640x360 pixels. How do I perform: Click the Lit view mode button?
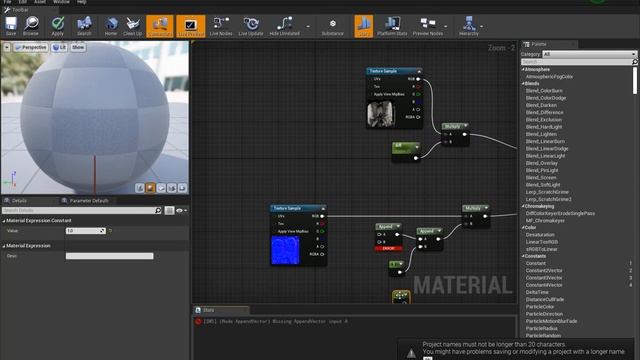[x=60, y=47]
